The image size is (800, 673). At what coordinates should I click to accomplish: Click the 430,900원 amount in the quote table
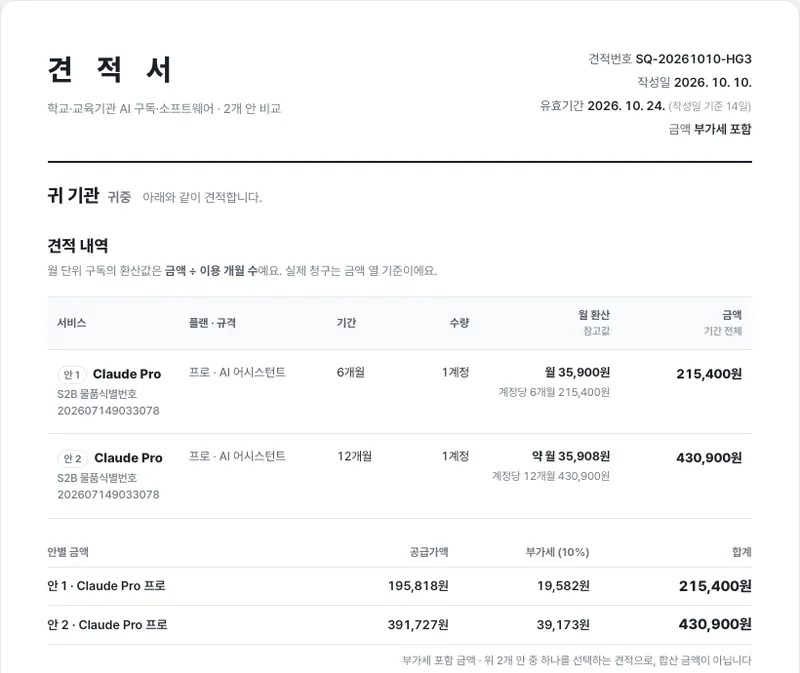(709, 458)
